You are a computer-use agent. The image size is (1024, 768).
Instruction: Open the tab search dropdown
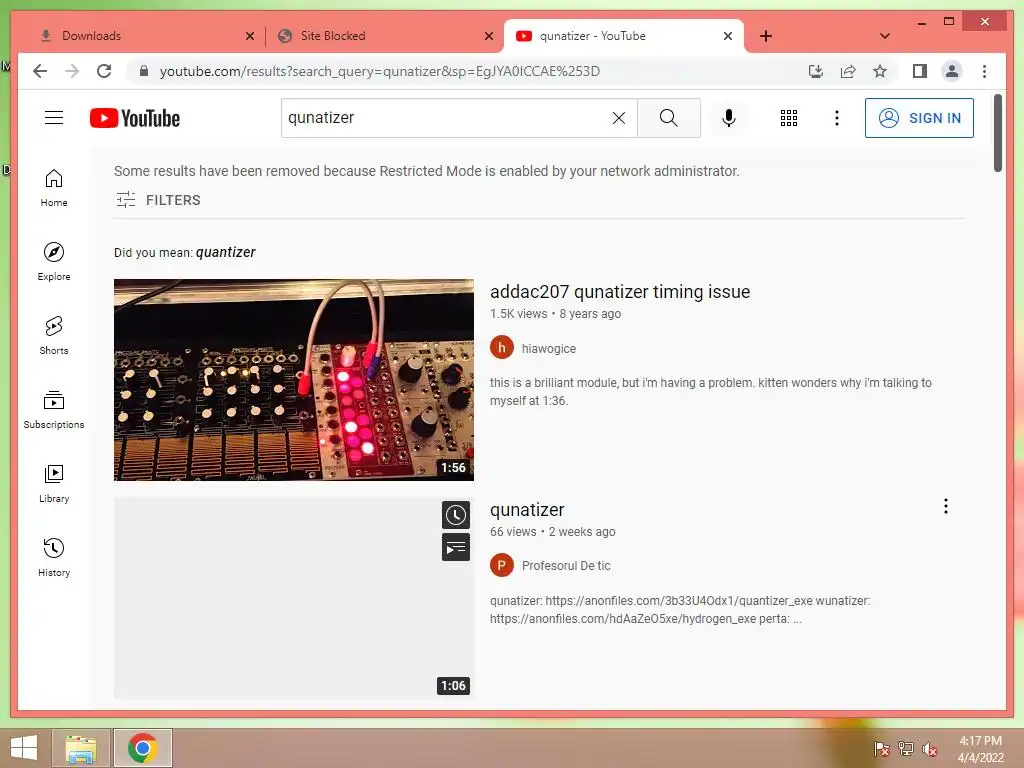coord(885,36)
